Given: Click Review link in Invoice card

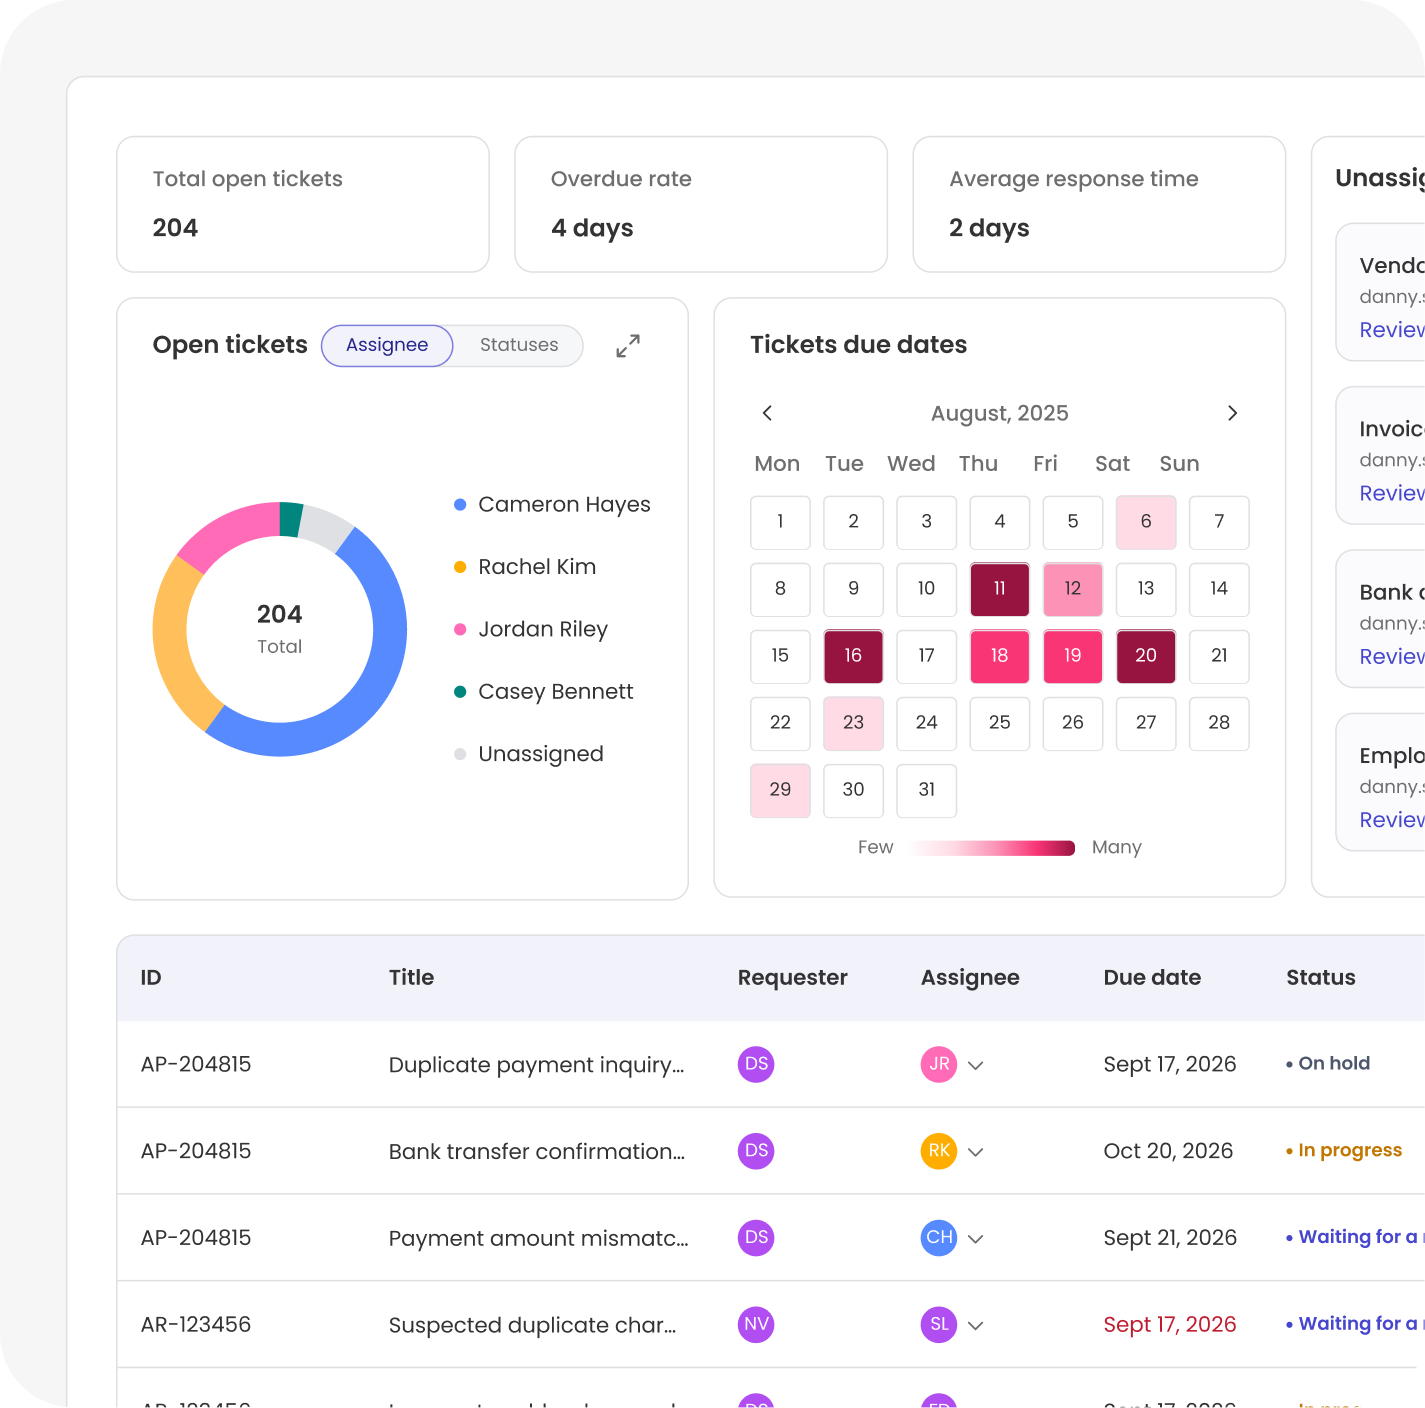Looking at the screenshot, I should click(1392, 493).
